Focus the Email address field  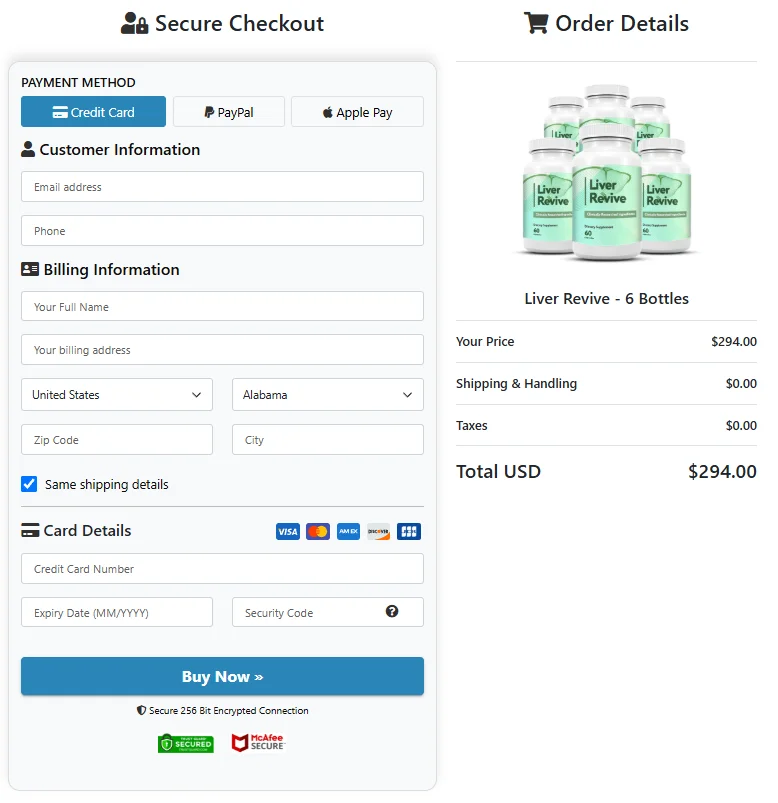pyautogui.click(x=222, y=187)
